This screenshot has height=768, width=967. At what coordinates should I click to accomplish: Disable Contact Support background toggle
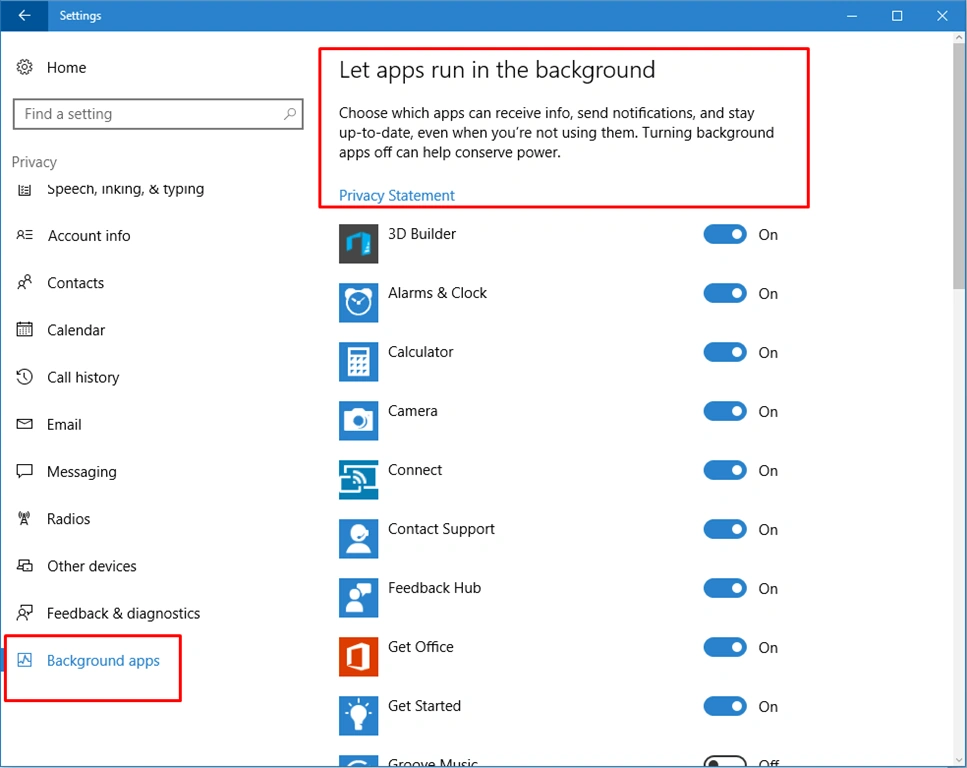point(725,529)
